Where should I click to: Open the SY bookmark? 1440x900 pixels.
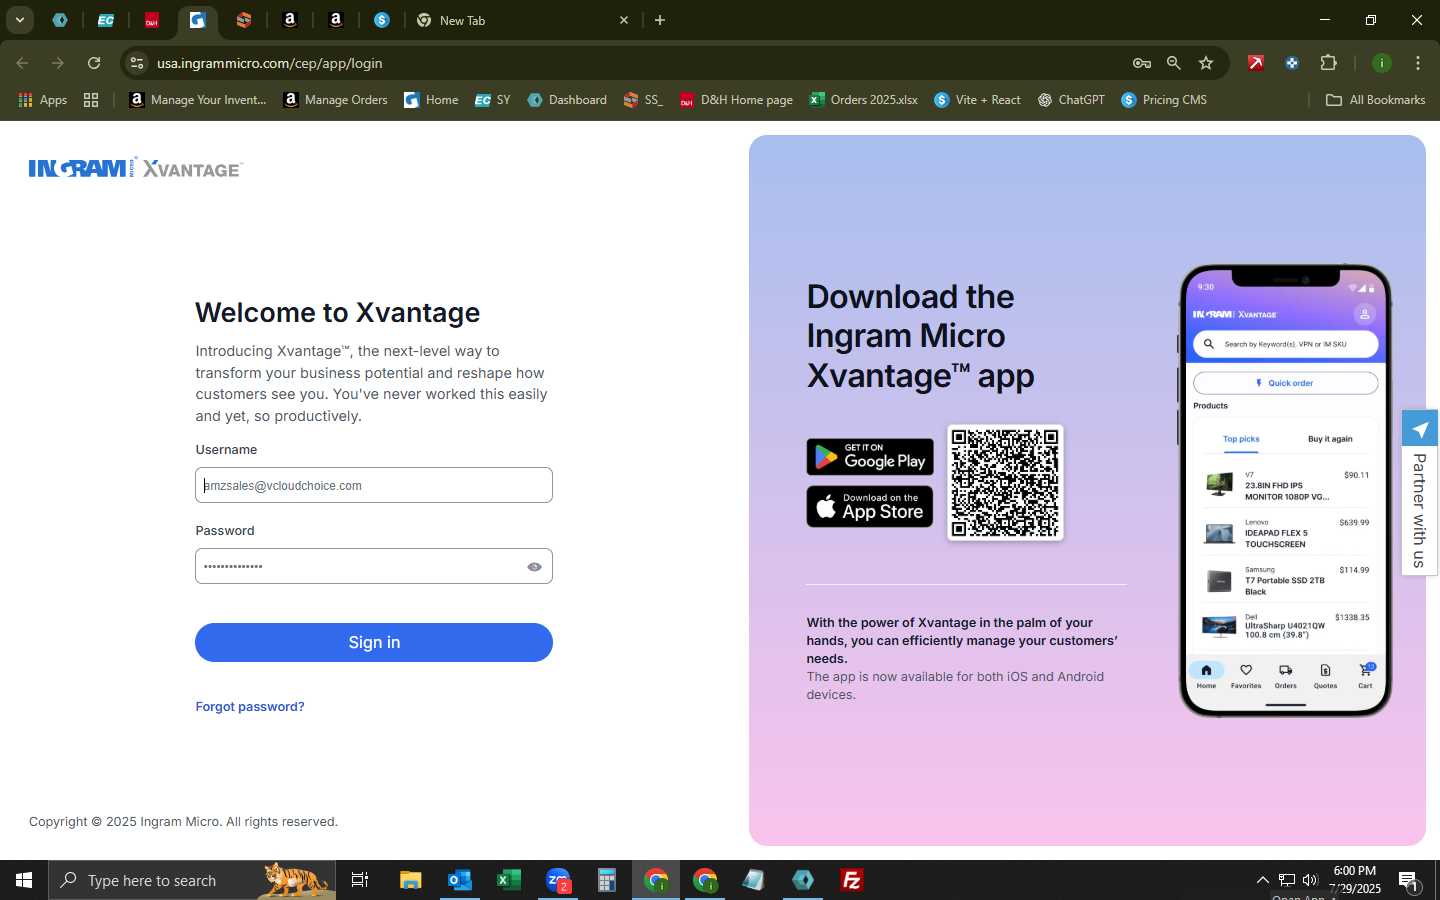tap(492, 100)
